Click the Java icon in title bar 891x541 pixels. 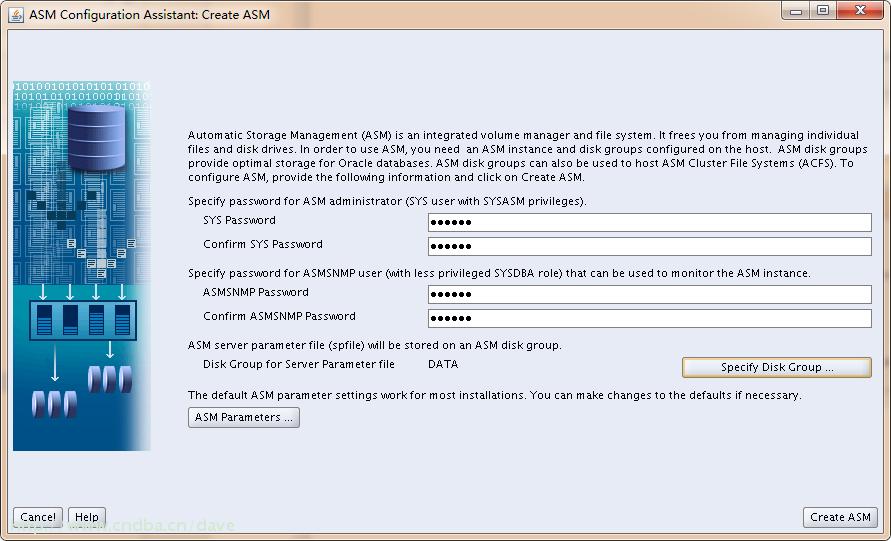tap(16, 14)
